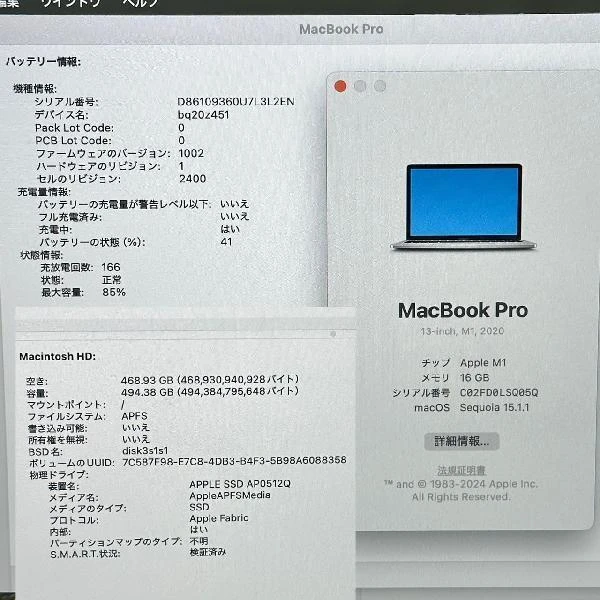This screenshot has width=600, height=600.
Task: Open the 詳細情報... button in About window
Action: coord(461,441)
